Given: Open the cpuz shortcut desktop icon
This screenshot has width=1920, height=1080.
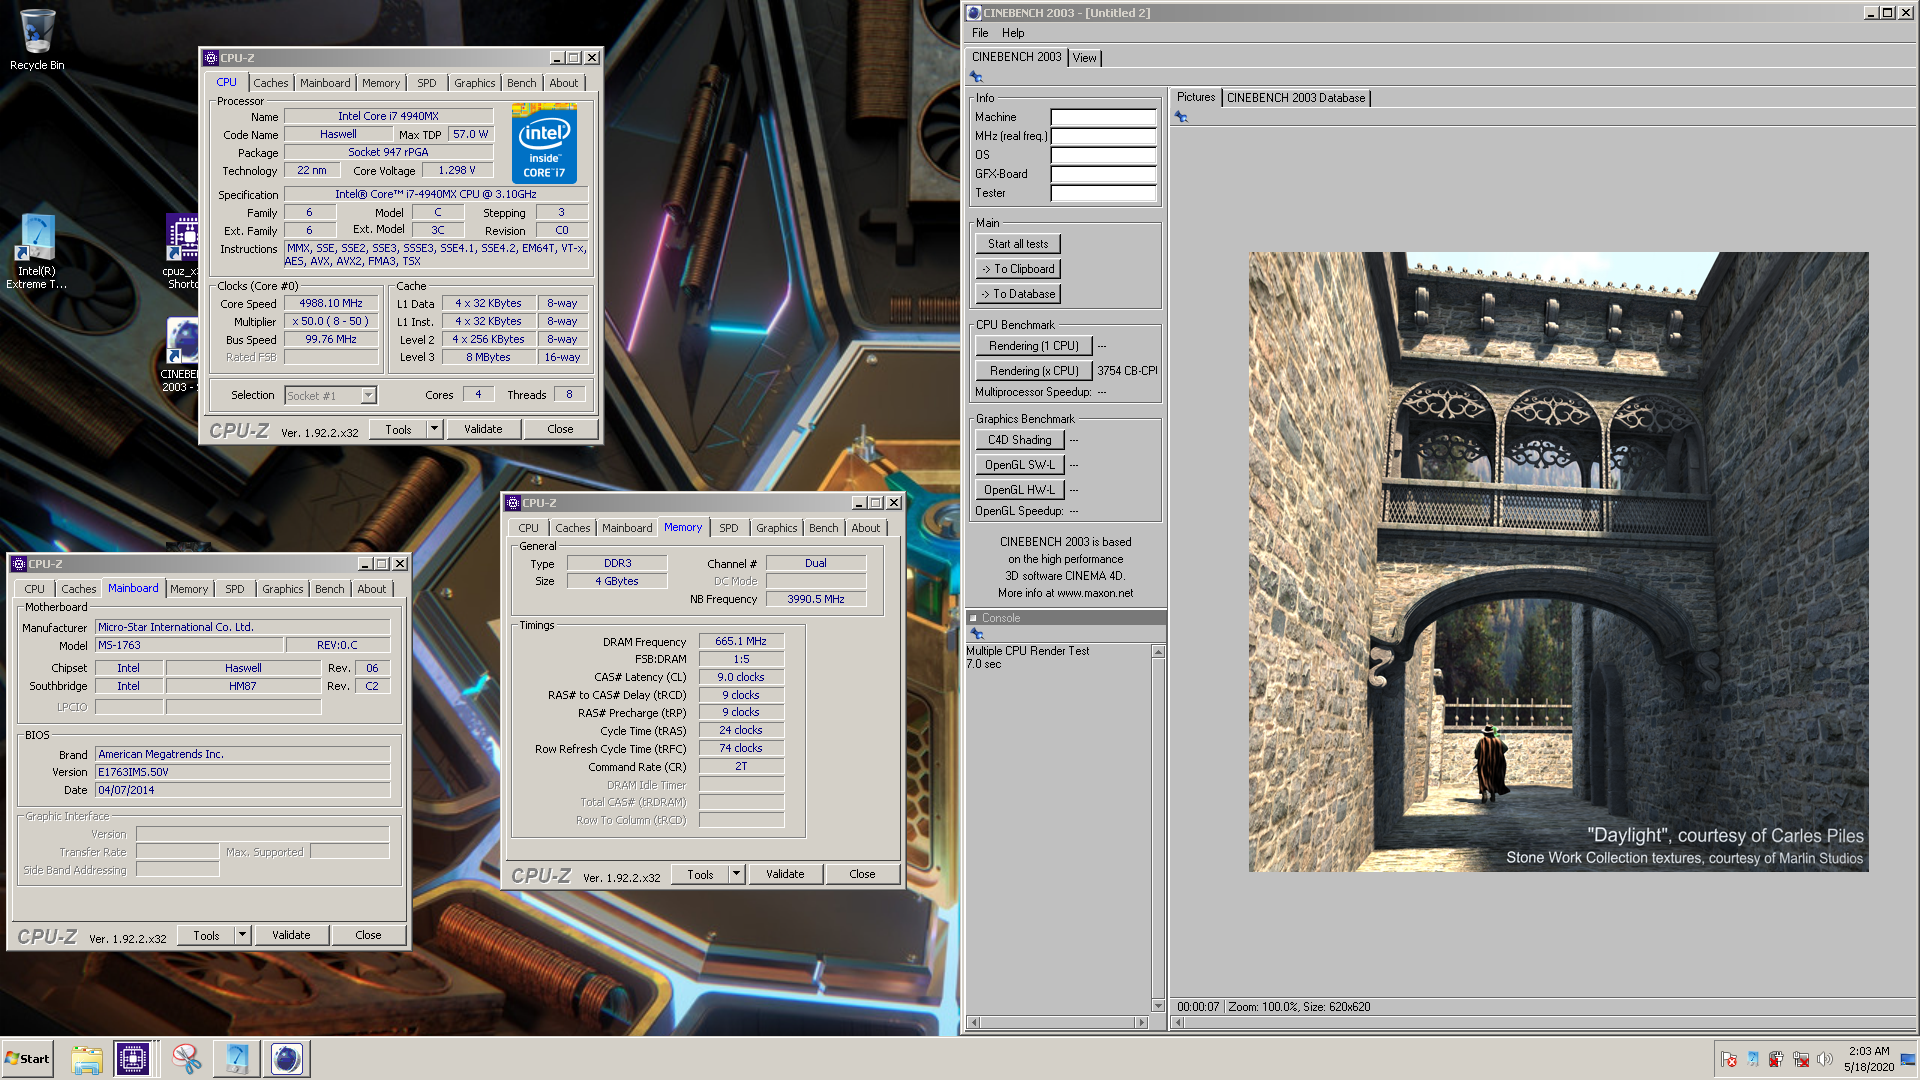Looking at the screenshot, I should (x=182, y=252).
